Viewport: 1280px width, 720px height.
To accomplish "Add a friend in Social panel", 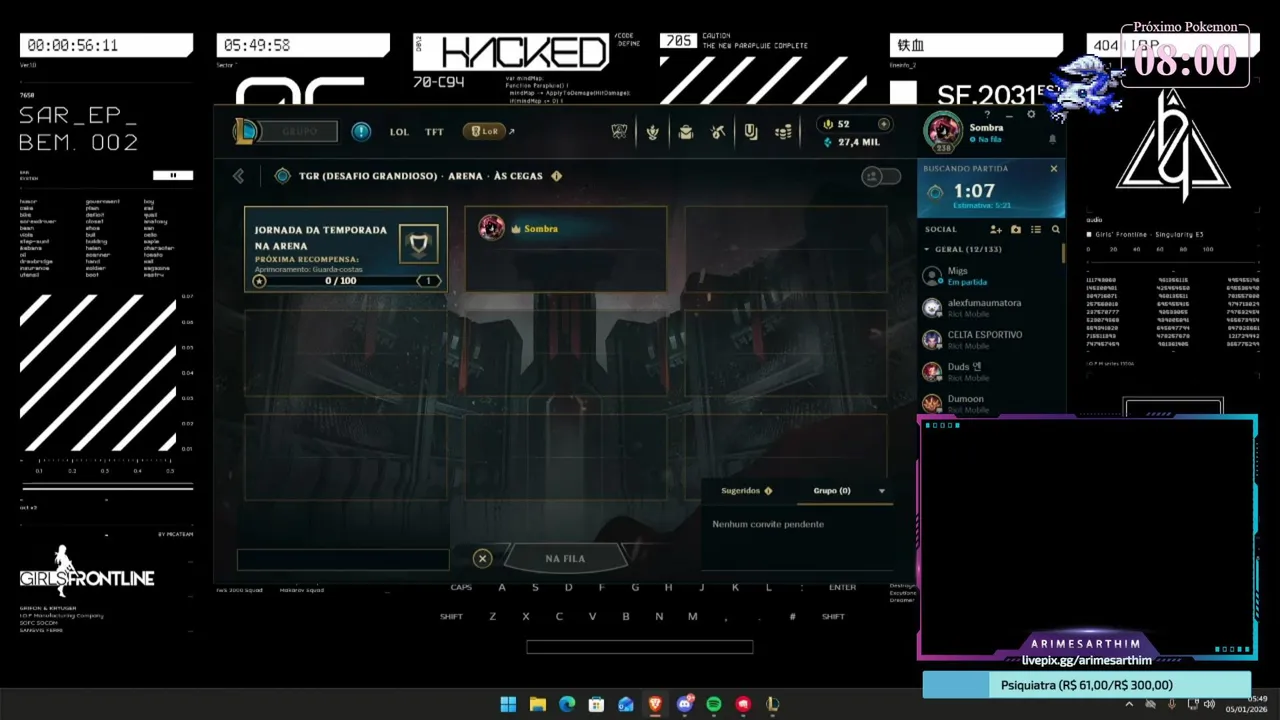I will (x=996, y=229).
